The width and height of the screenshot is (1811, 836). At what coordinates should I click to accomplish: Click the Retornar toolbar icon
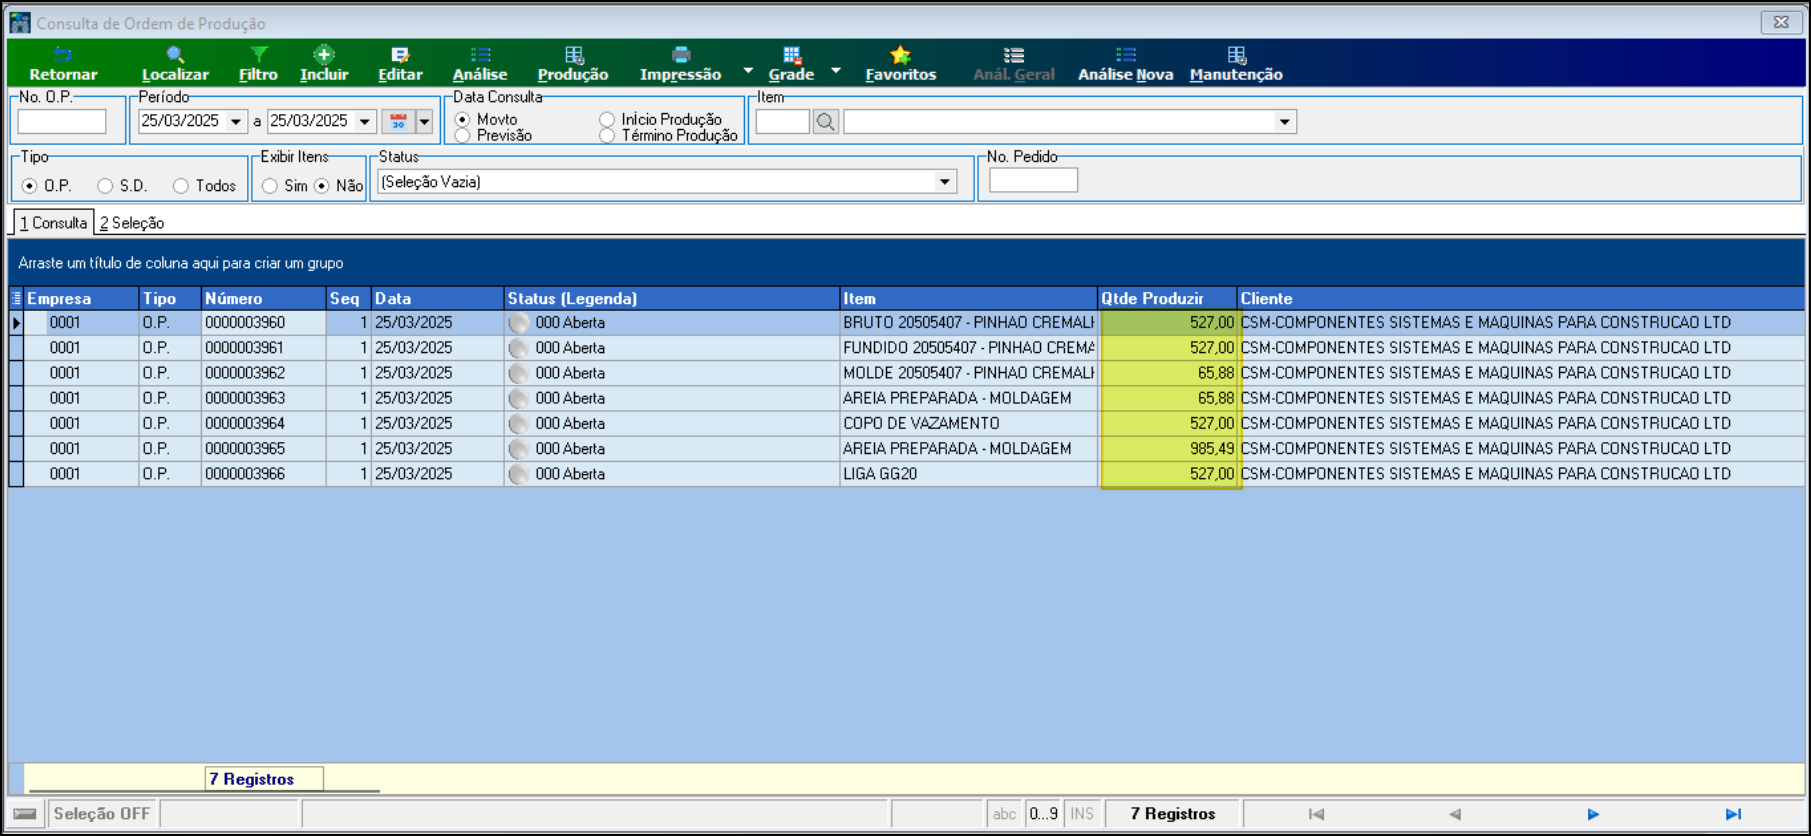(x=63, y=64)
